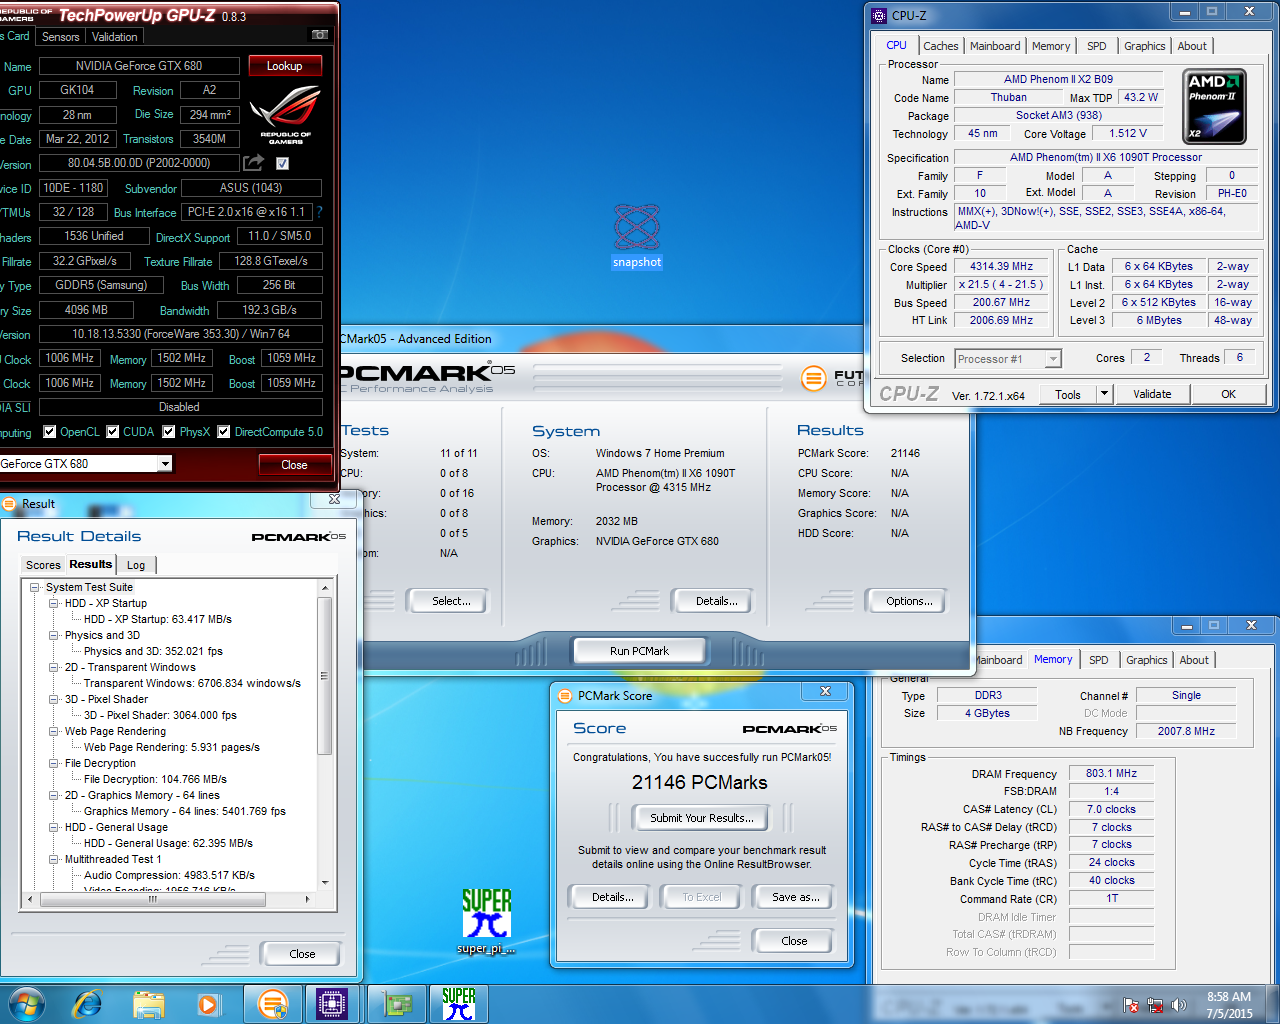This screenshot has width=1280, height=1024.
Task: Click Options... in PCMark05 Results
Action: pyautogui.click(x=909, y=601)
